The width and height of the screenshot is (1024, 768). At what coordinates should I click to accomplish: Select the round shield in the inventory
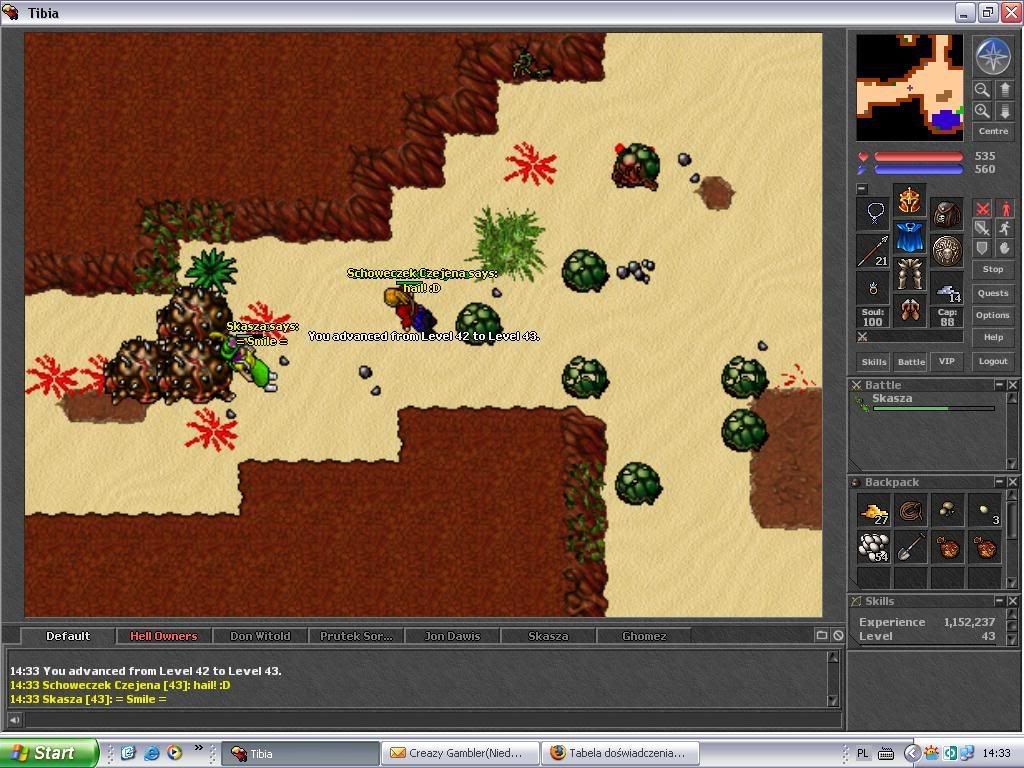(946, 251)
